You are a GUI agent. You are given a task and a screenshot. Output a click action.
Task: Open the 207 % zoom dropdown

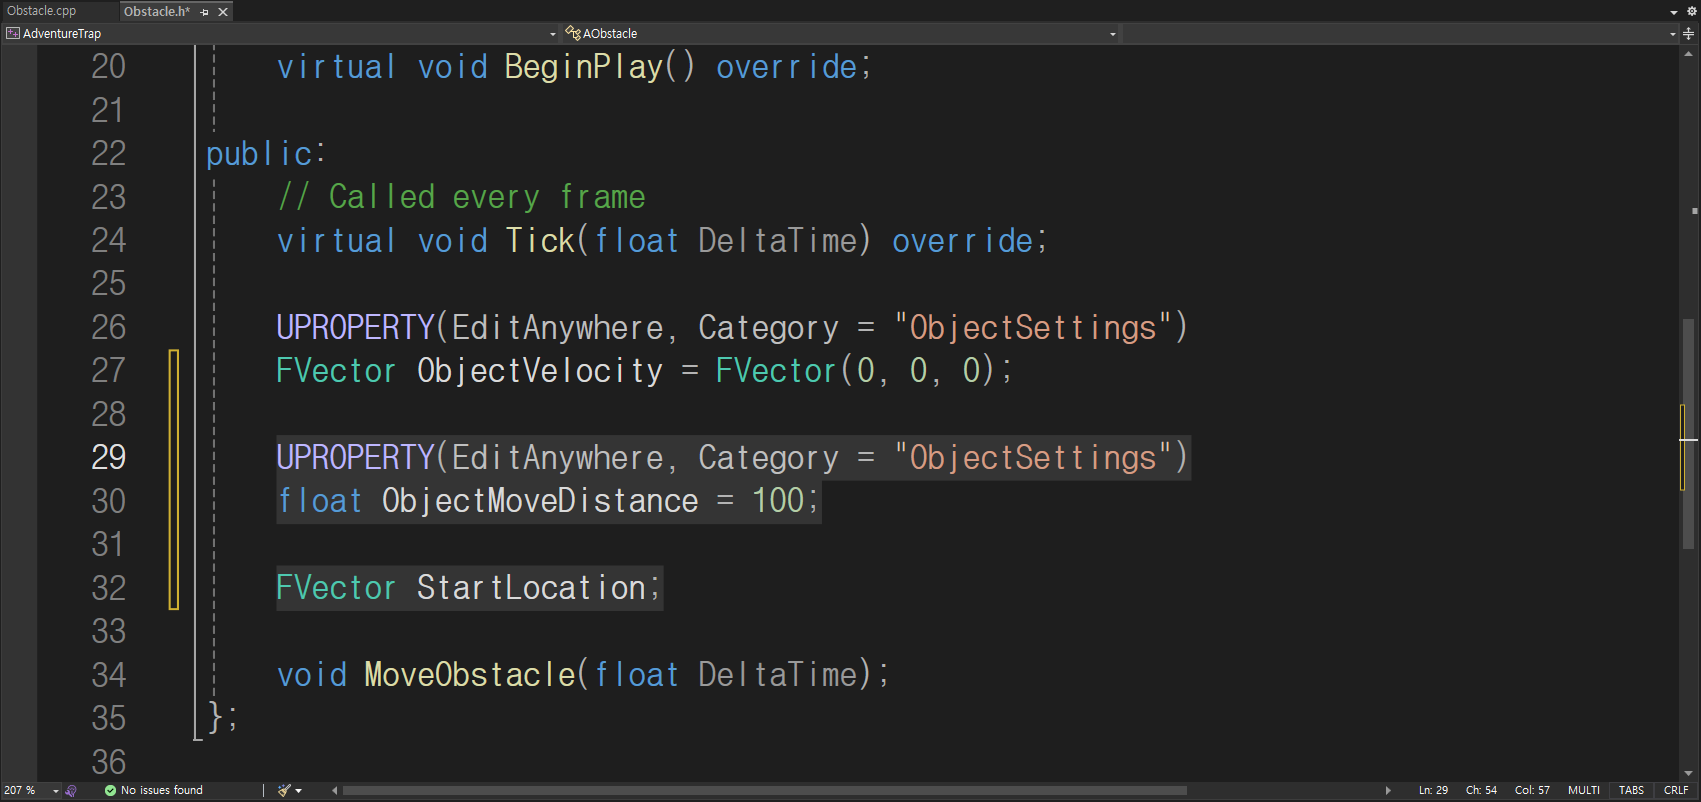(x=32, y=790)
